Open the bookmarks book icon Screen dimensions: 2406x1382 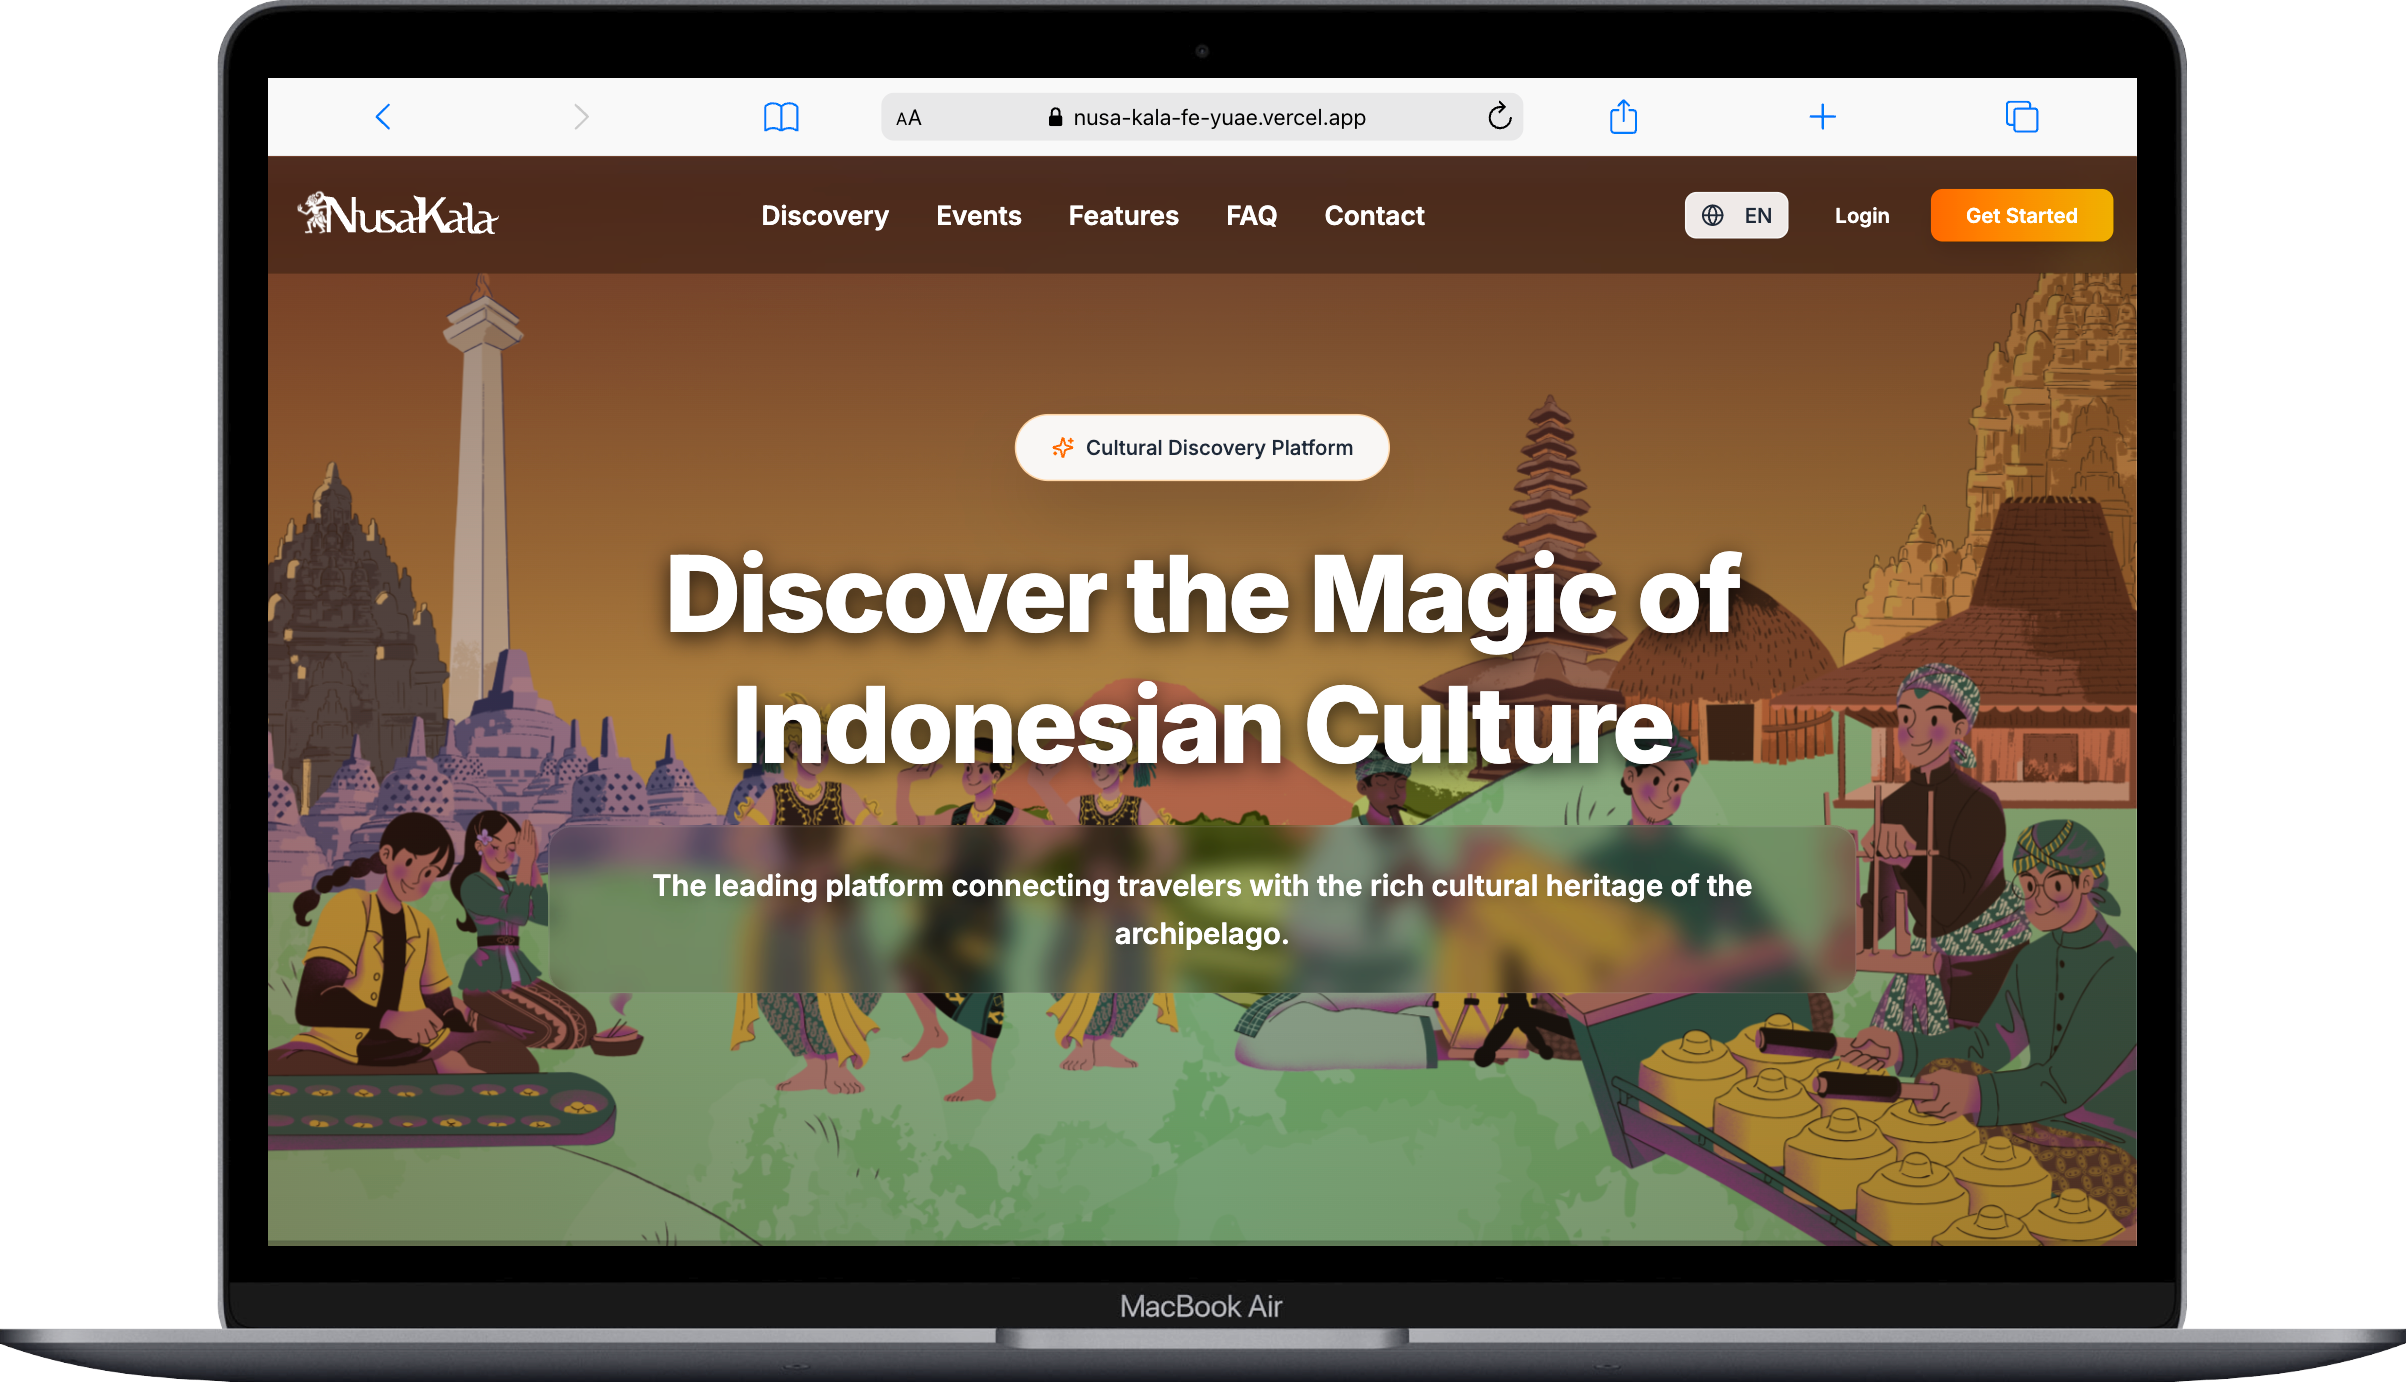781,117
